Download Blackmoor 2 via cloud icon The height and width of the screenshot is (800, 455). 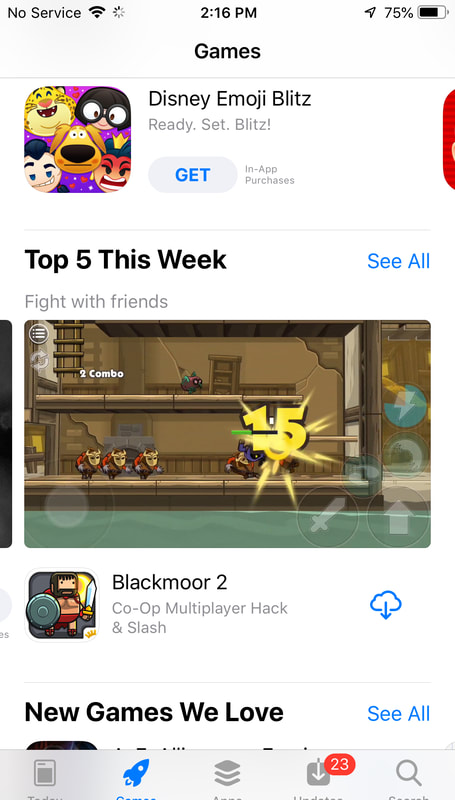[x=386, y=605]
